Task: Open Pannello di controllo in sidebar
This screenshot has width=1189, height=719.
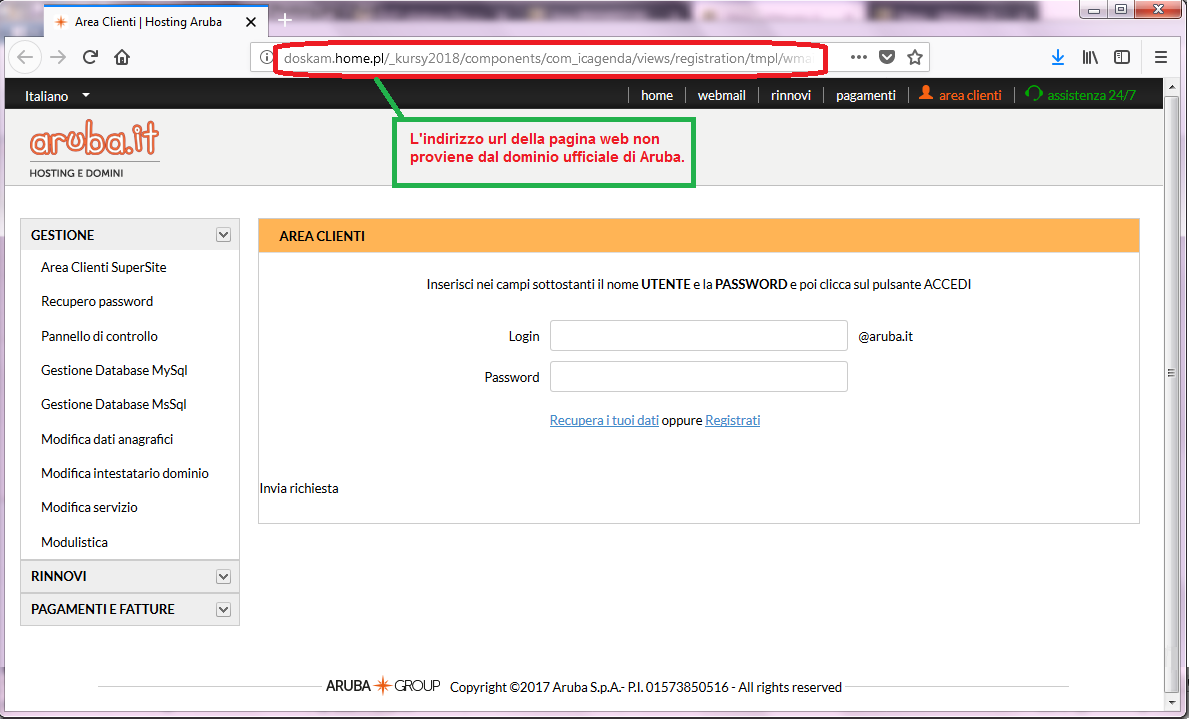Action: (99, 336)
